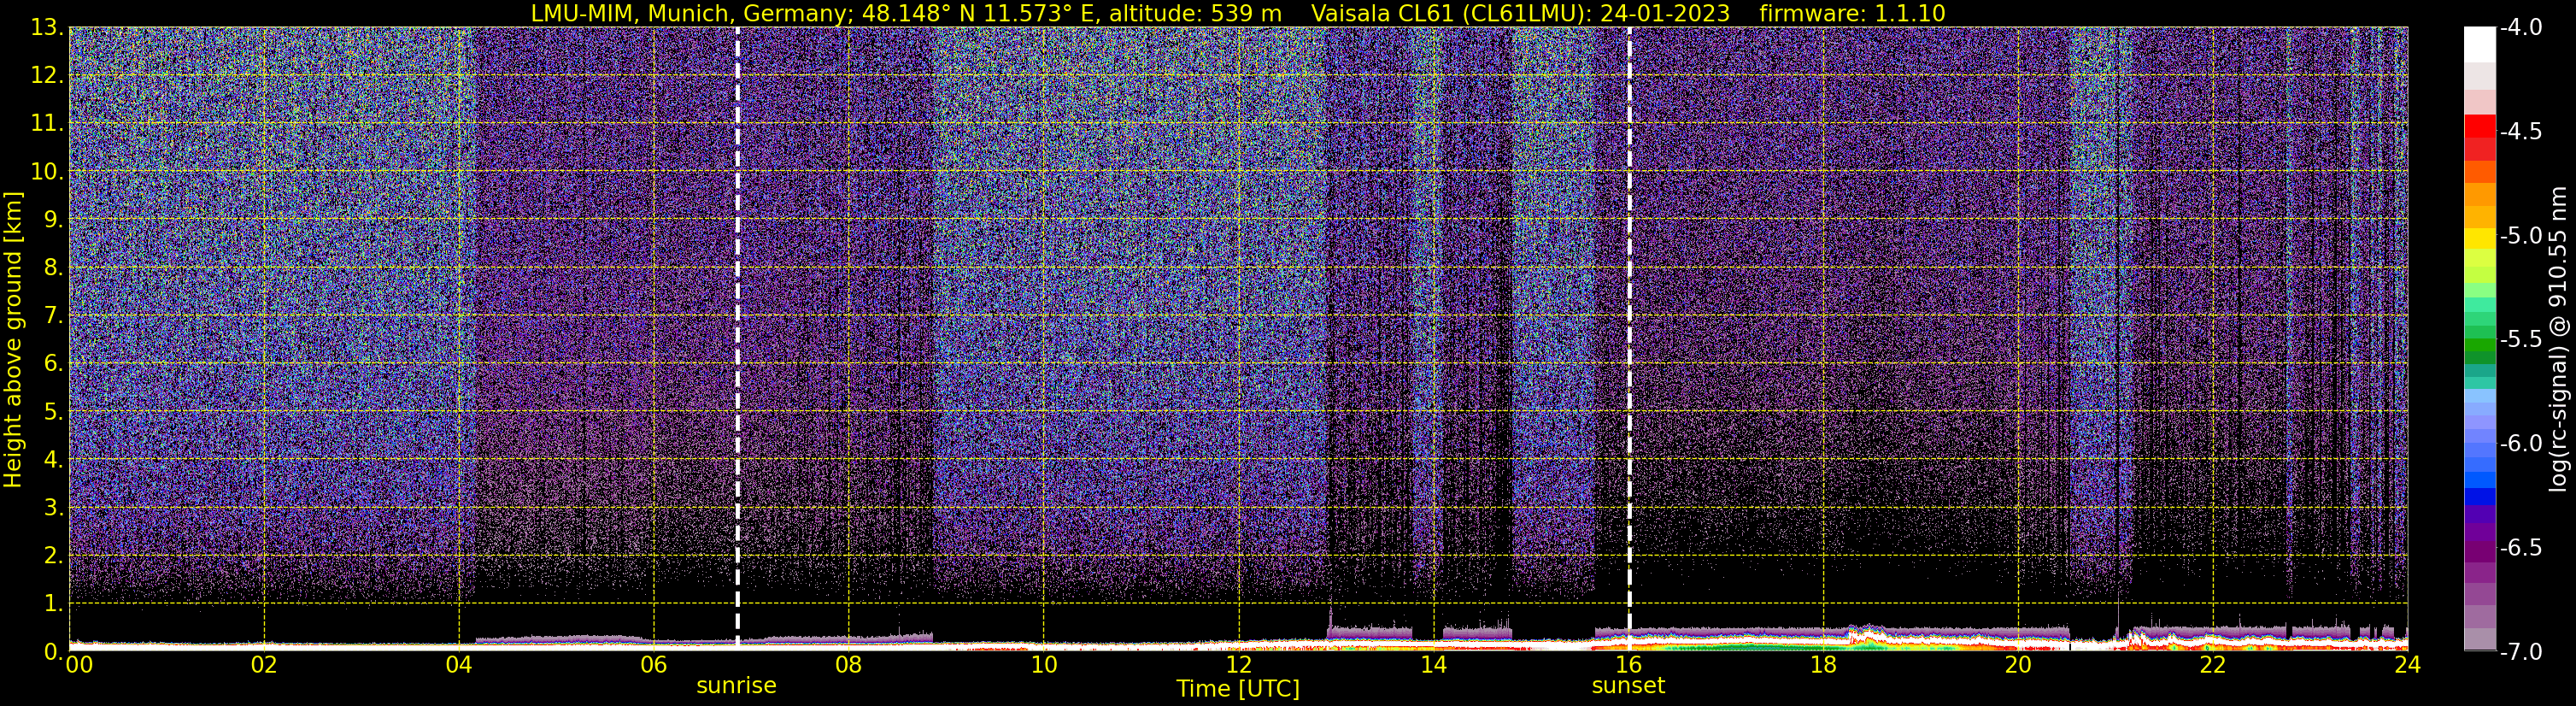
Task: Click the 'sunrise' label below the time axis
Action: [x=736, y=686]
